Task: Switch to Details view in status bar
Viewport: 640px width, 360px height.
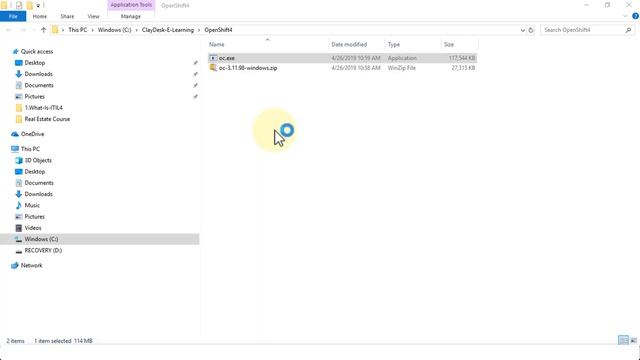Action: click(623, 340)
